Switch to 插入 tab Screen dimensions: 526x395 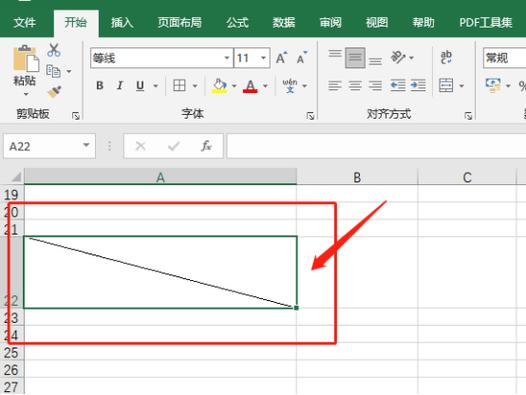point(122,22)
